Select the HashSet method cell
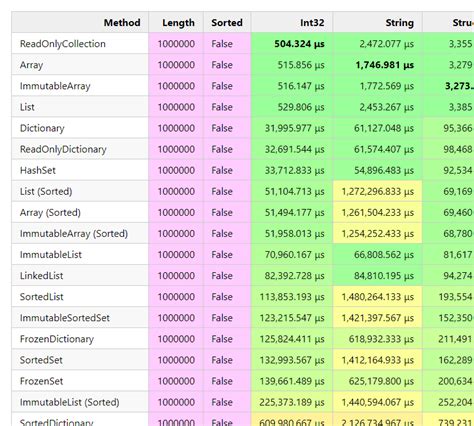The width and height of the screenshot is (474, 426). pos(80,170)
